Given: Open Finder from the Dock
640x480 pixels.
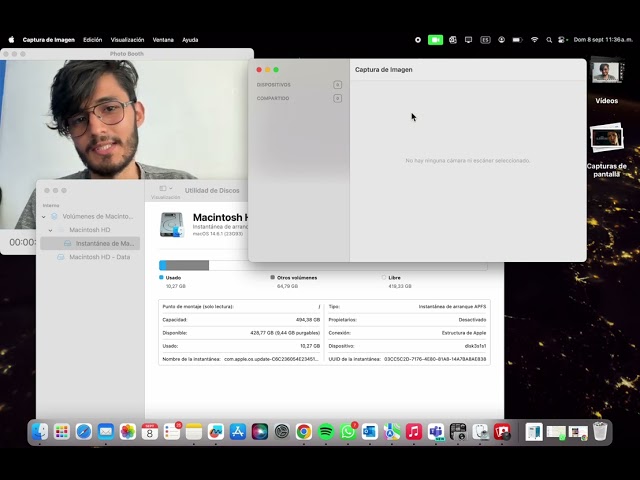Looking at the screenshot, I should [40, 432].
